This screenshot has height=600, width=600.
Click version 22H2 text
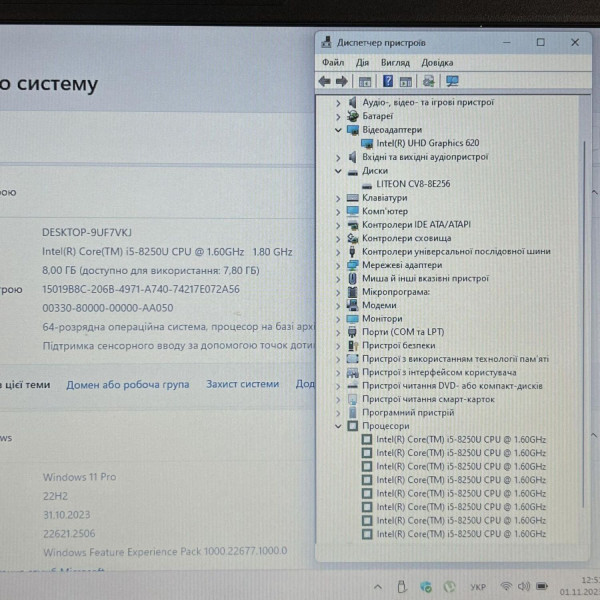click(x=55, y=496)
